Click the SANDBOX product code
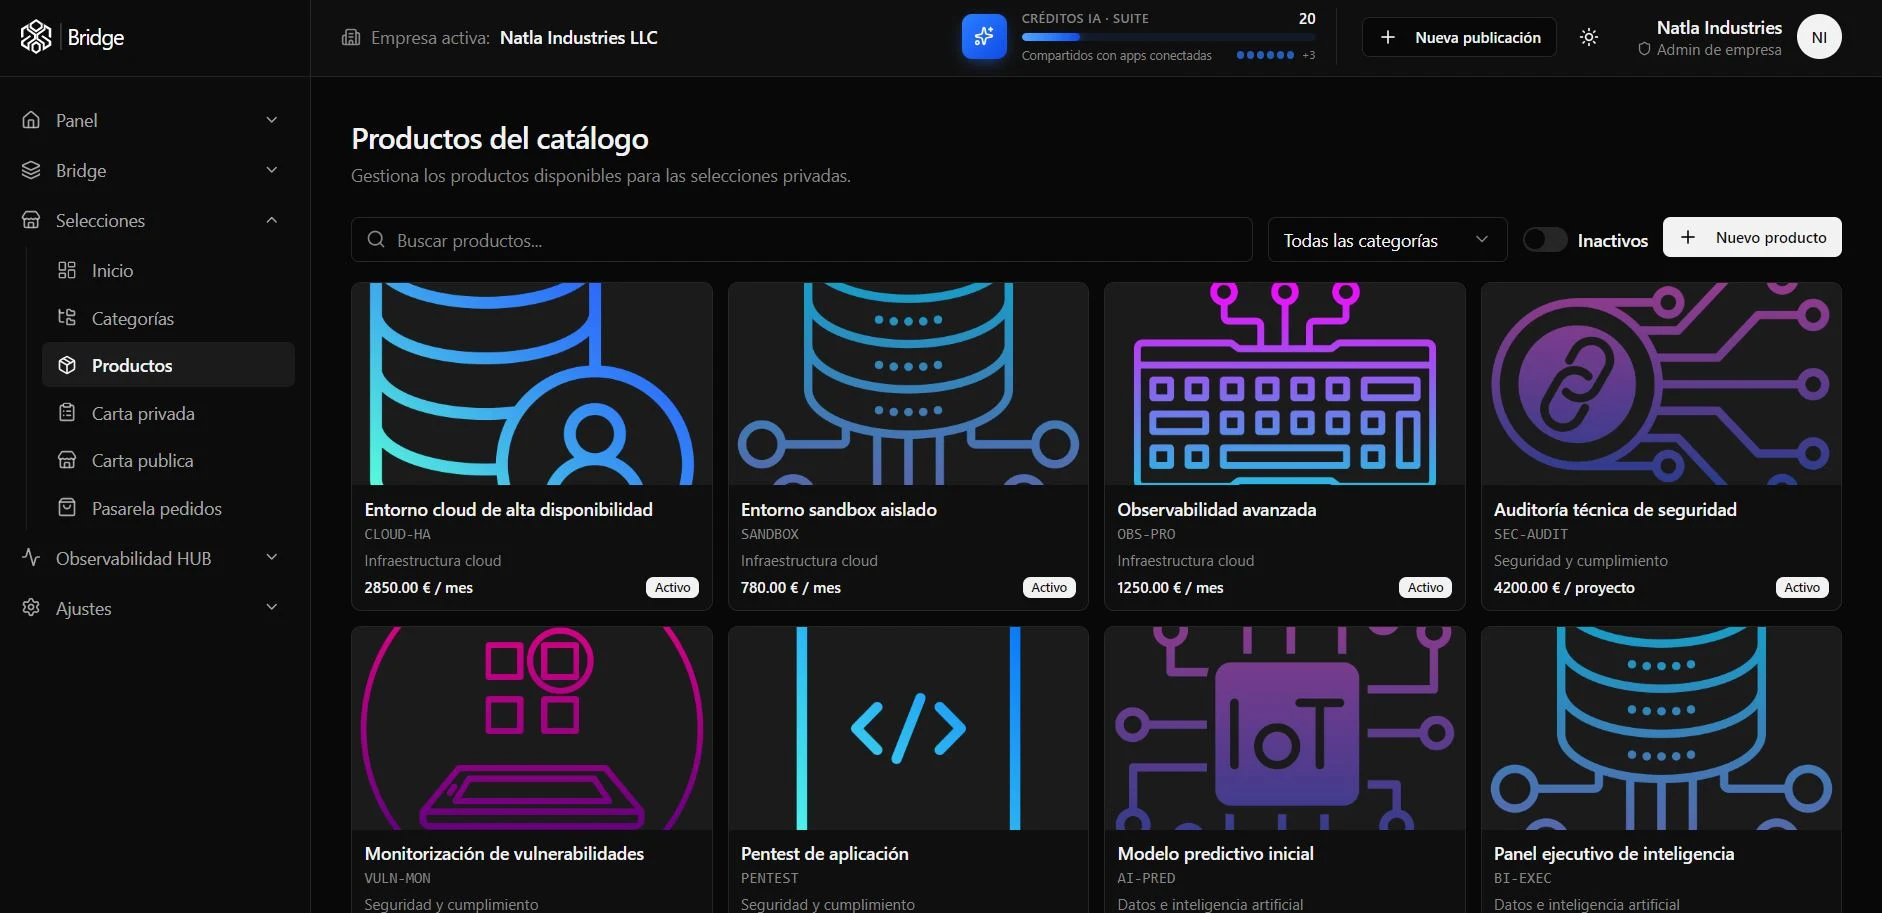 [x=770, y=535]
